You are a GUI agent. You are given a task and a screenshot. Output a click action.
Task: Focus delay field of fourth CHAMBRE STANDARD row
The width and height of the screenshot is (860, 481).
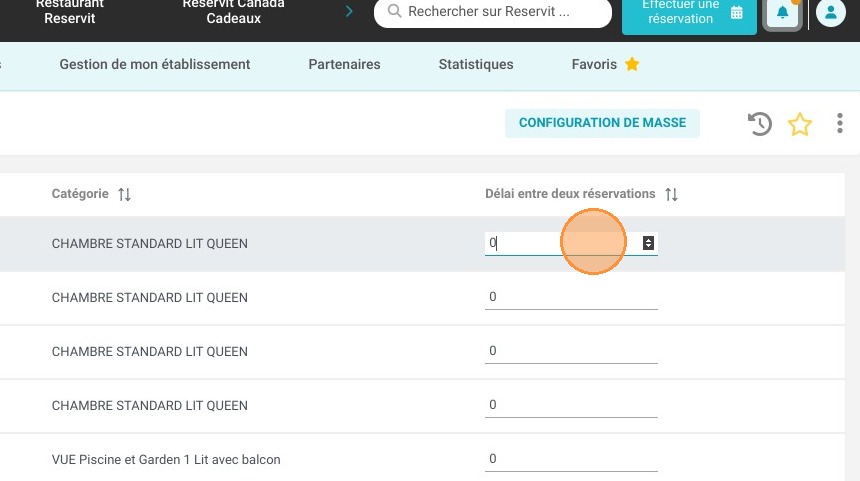coord(571,405)
